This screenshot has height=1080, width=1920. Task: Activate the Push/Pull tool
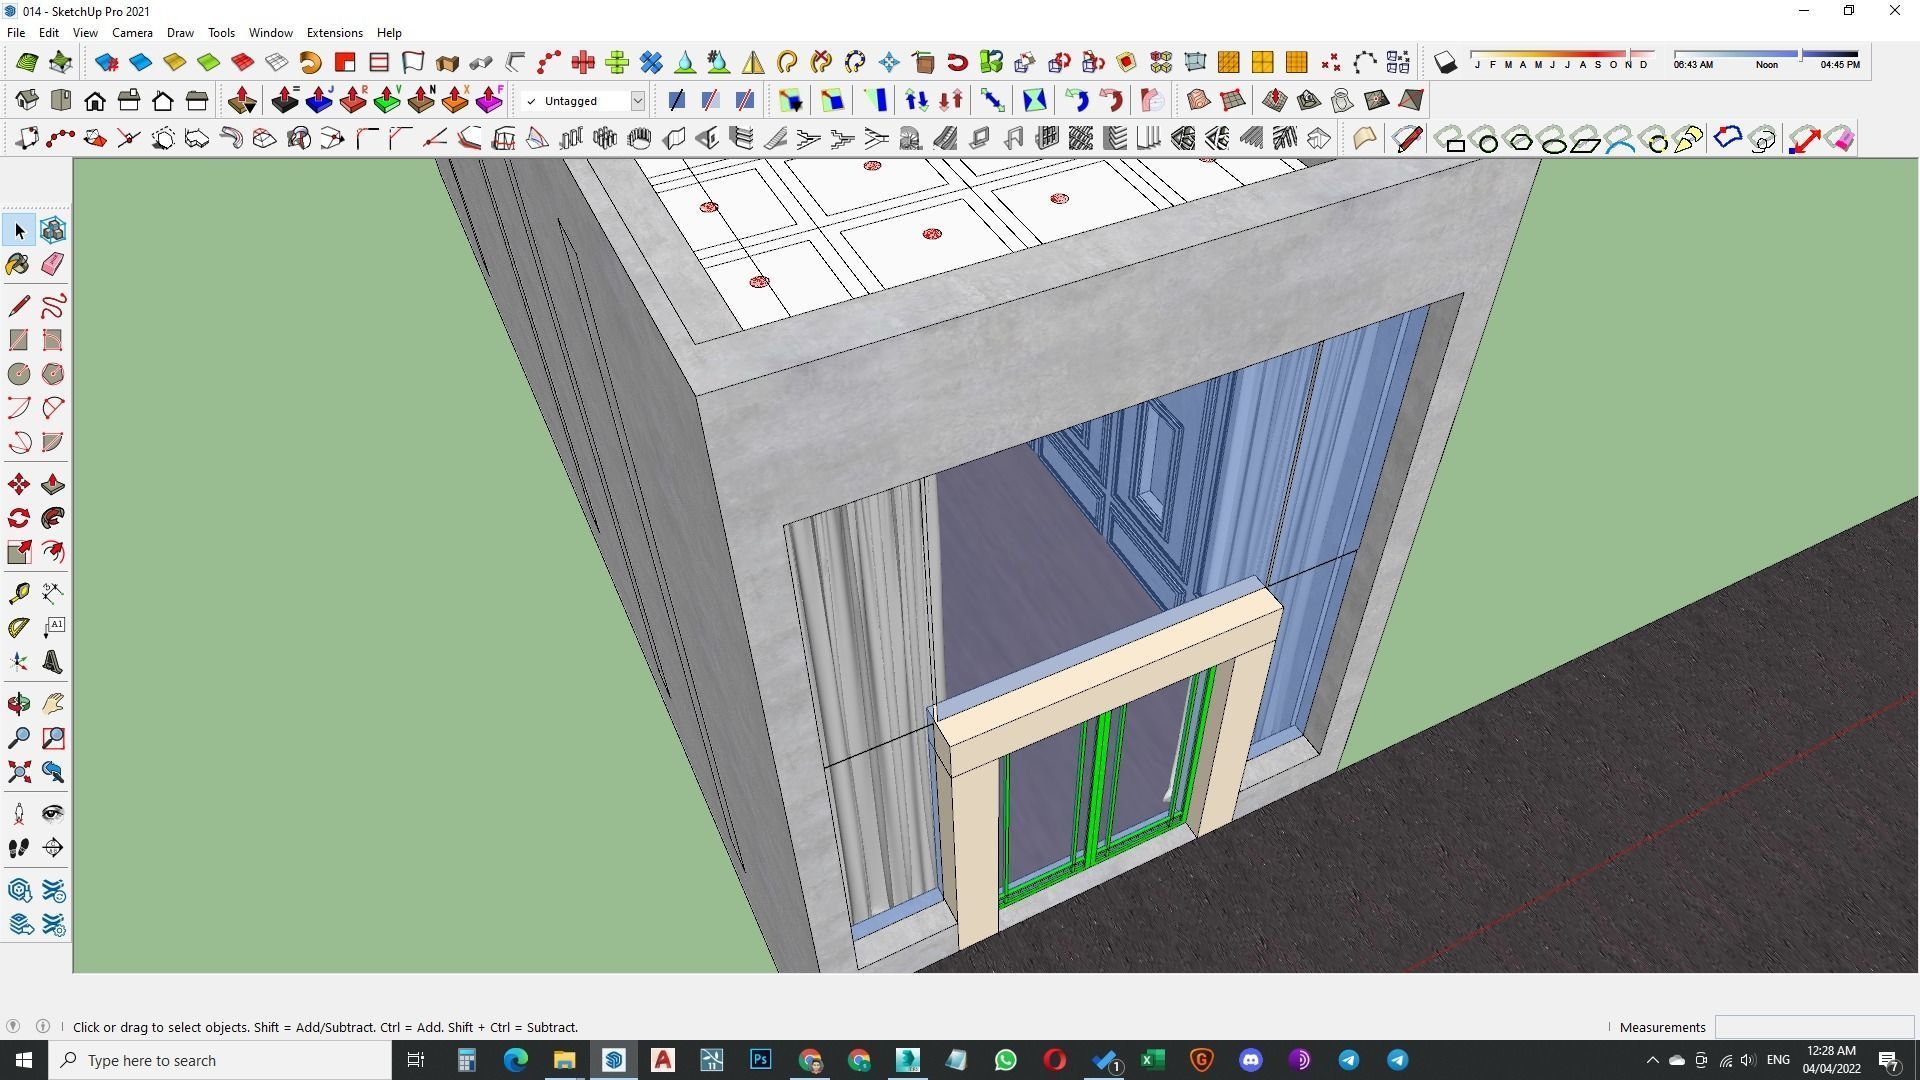click(x=53, y=485)
